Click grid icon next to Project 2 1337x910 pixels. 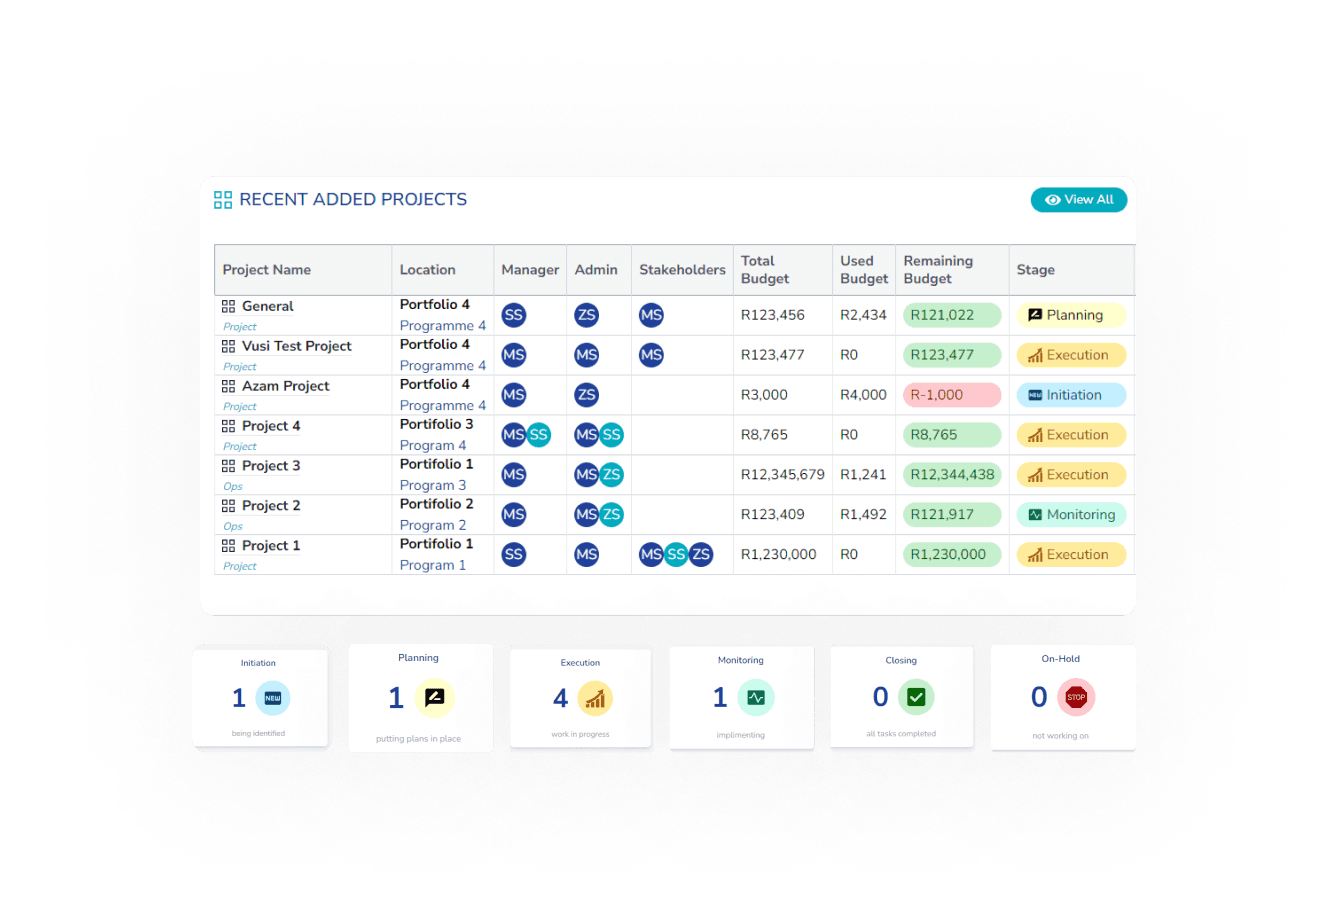[229, 507]
